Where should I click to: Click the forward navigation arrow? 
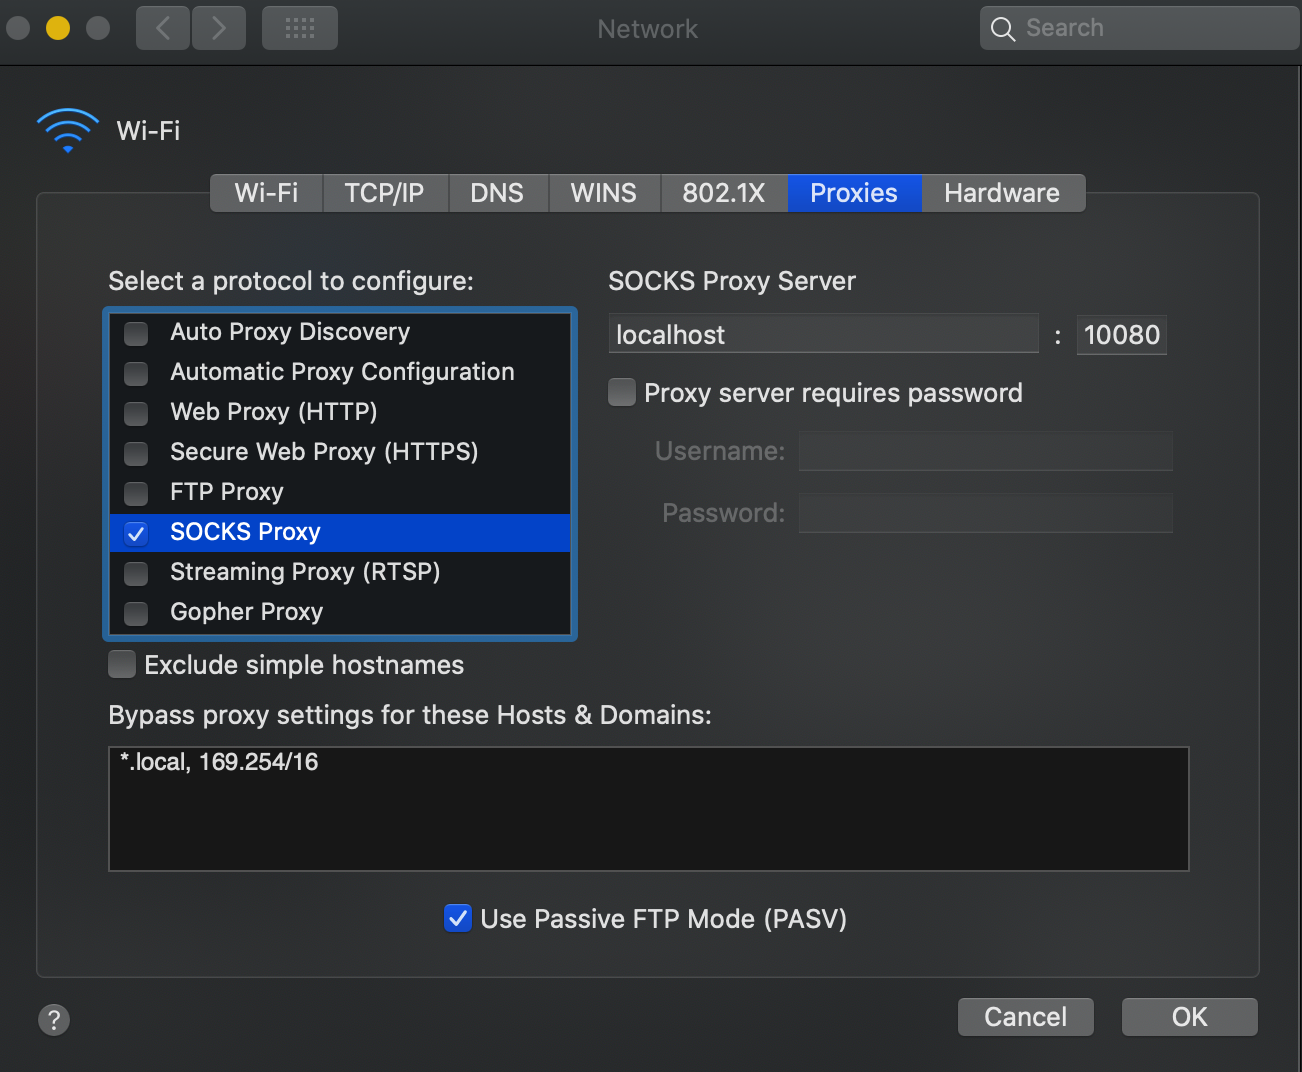pyautogui.click(x=219, y=28)
